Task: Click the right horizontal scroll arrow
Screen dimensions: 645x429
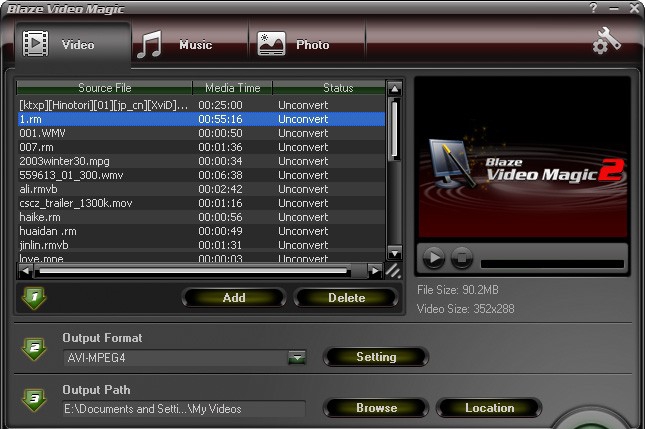Action: pos(375,271)
